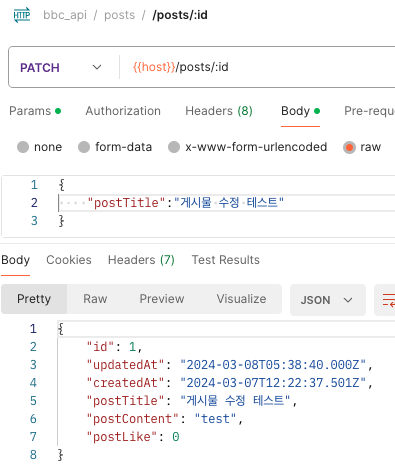This screenshot has width=395, height=471.
Task: Open the request Headers (8) tab
Action: coord(219,111)
